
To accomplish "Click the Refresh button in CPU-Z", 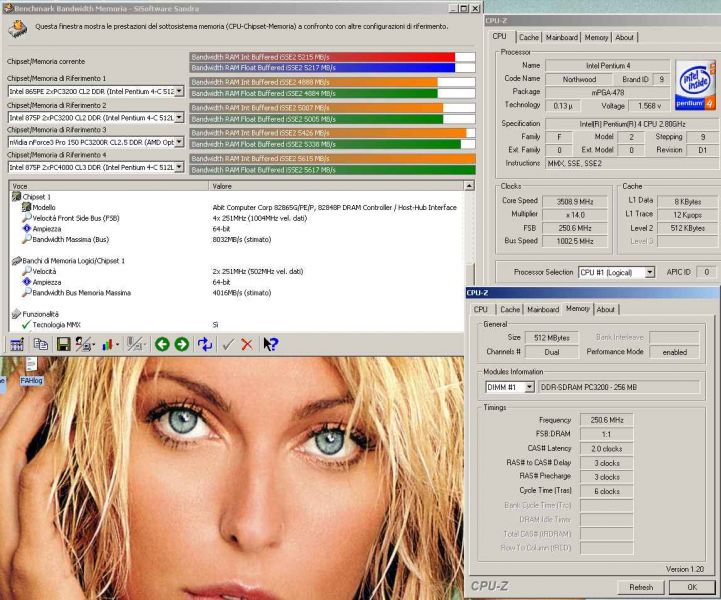I will click(641, 587).
